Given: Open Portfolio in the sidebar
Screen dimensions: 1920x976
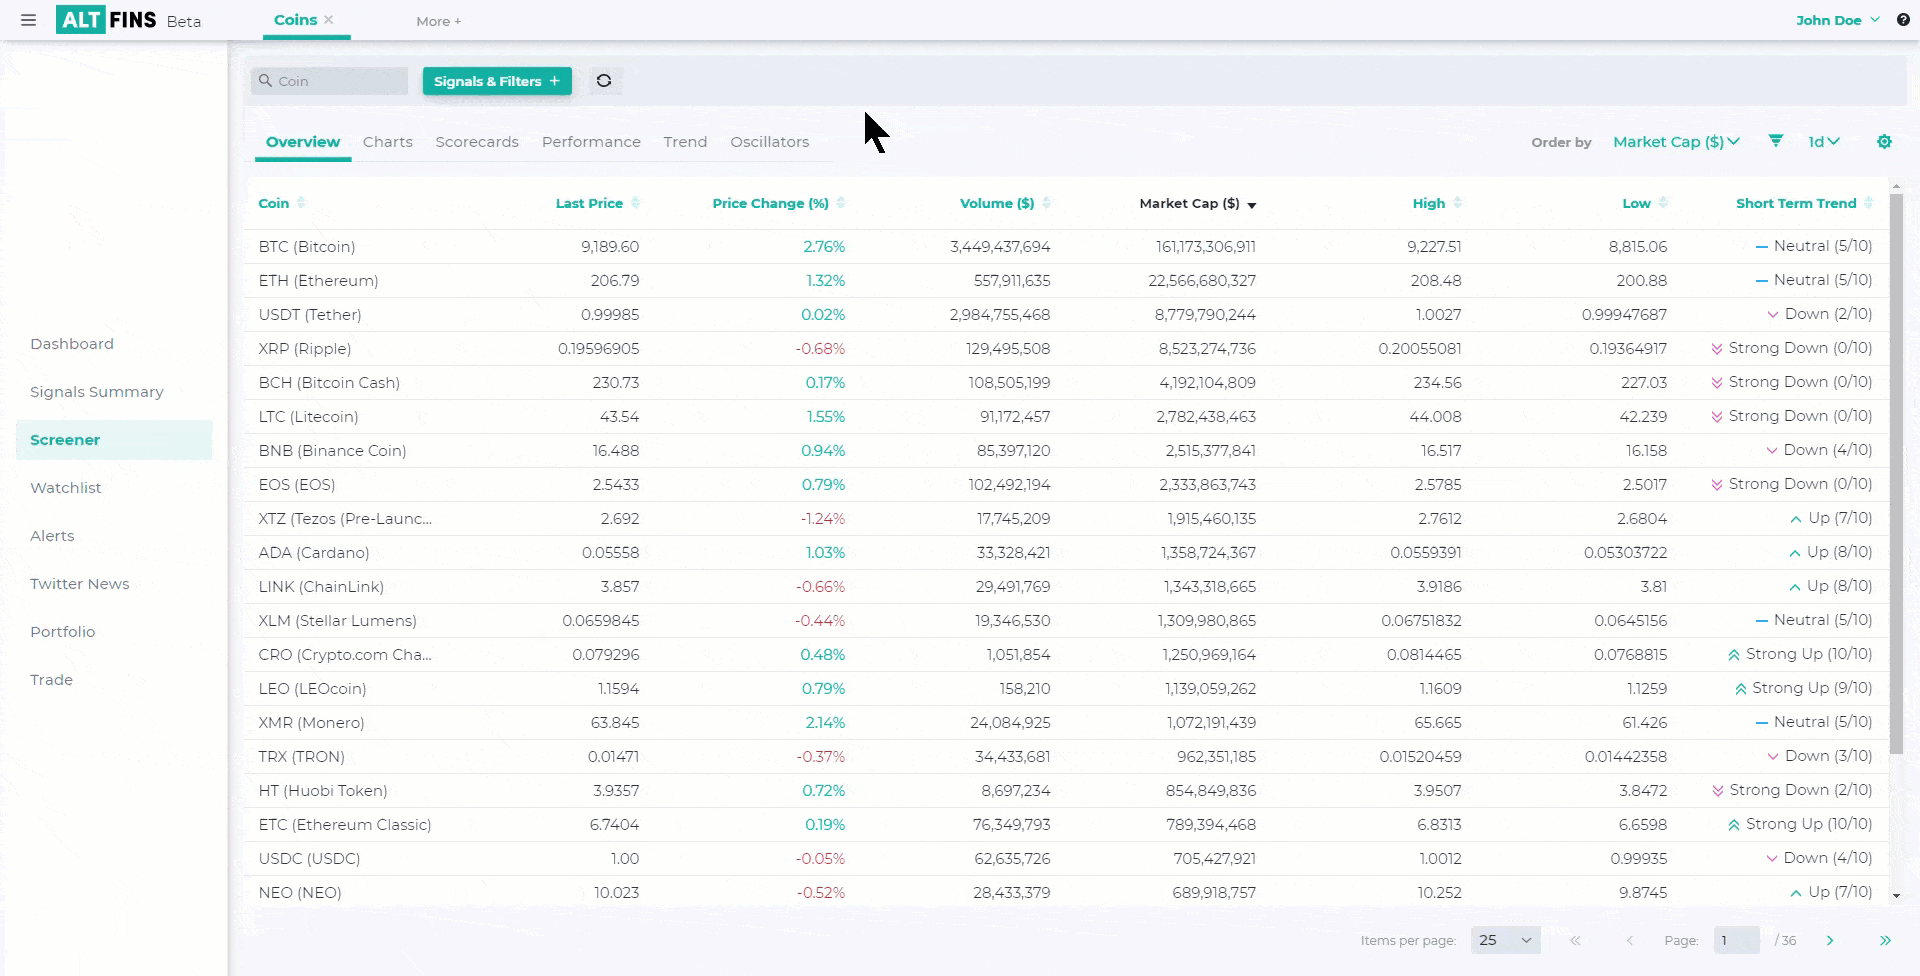Looking at the screenshot, I should (x=63, y=632).
